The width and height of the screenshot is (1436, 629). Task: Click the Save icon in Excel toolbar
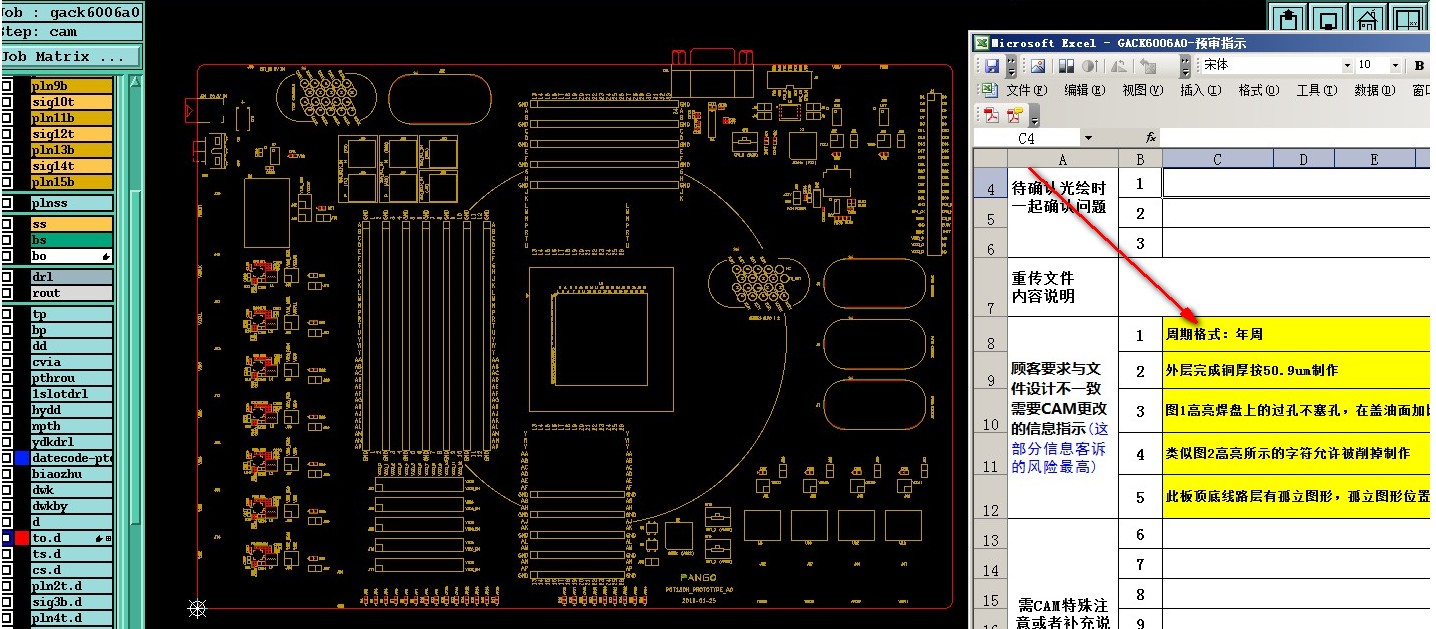[992, 66]
